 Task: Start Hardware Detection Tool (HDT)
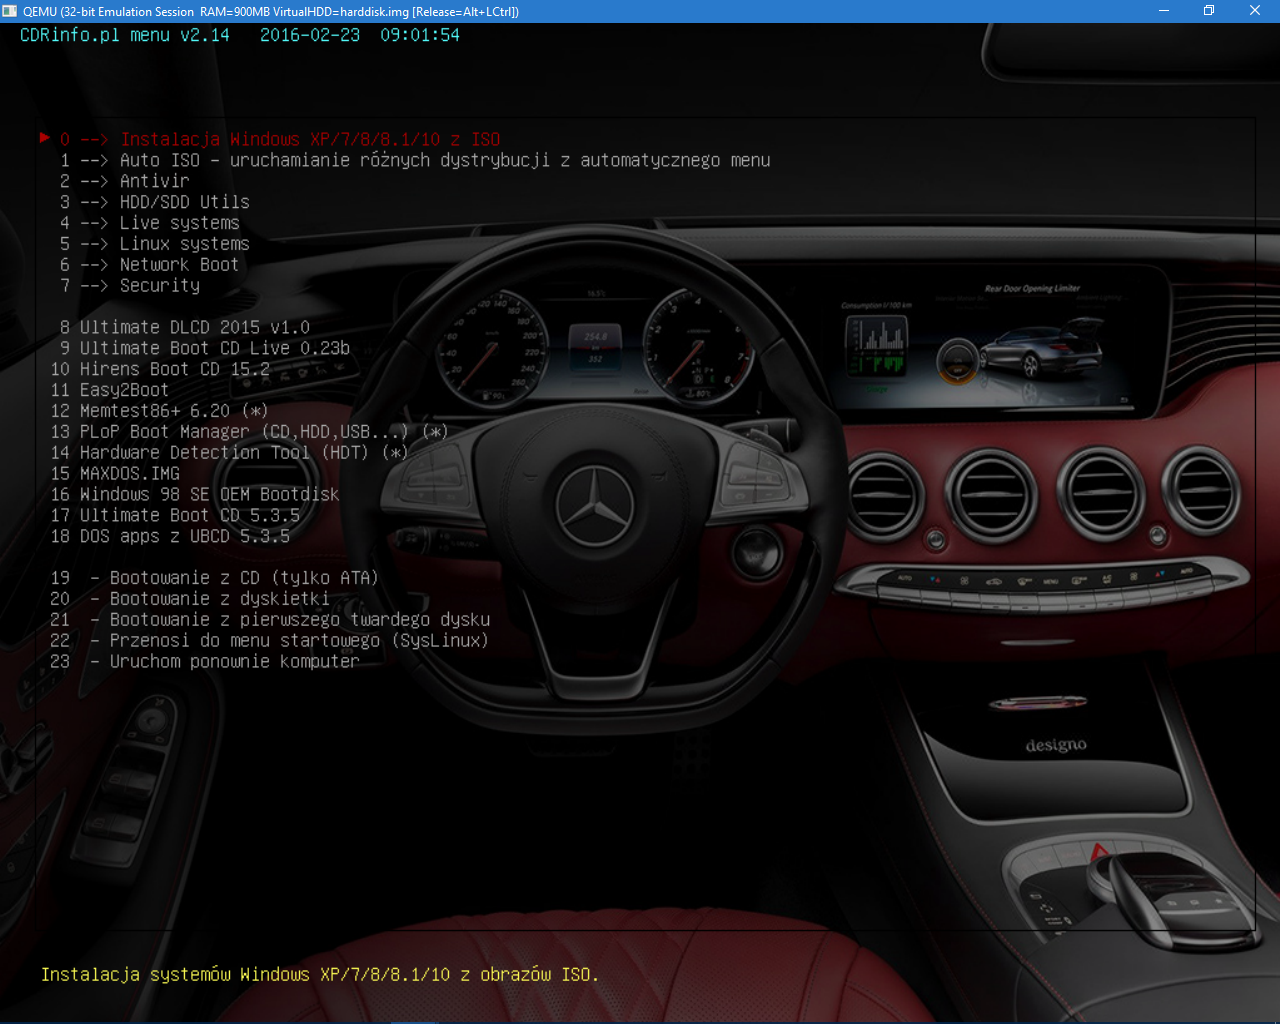[x=229, y=454]
